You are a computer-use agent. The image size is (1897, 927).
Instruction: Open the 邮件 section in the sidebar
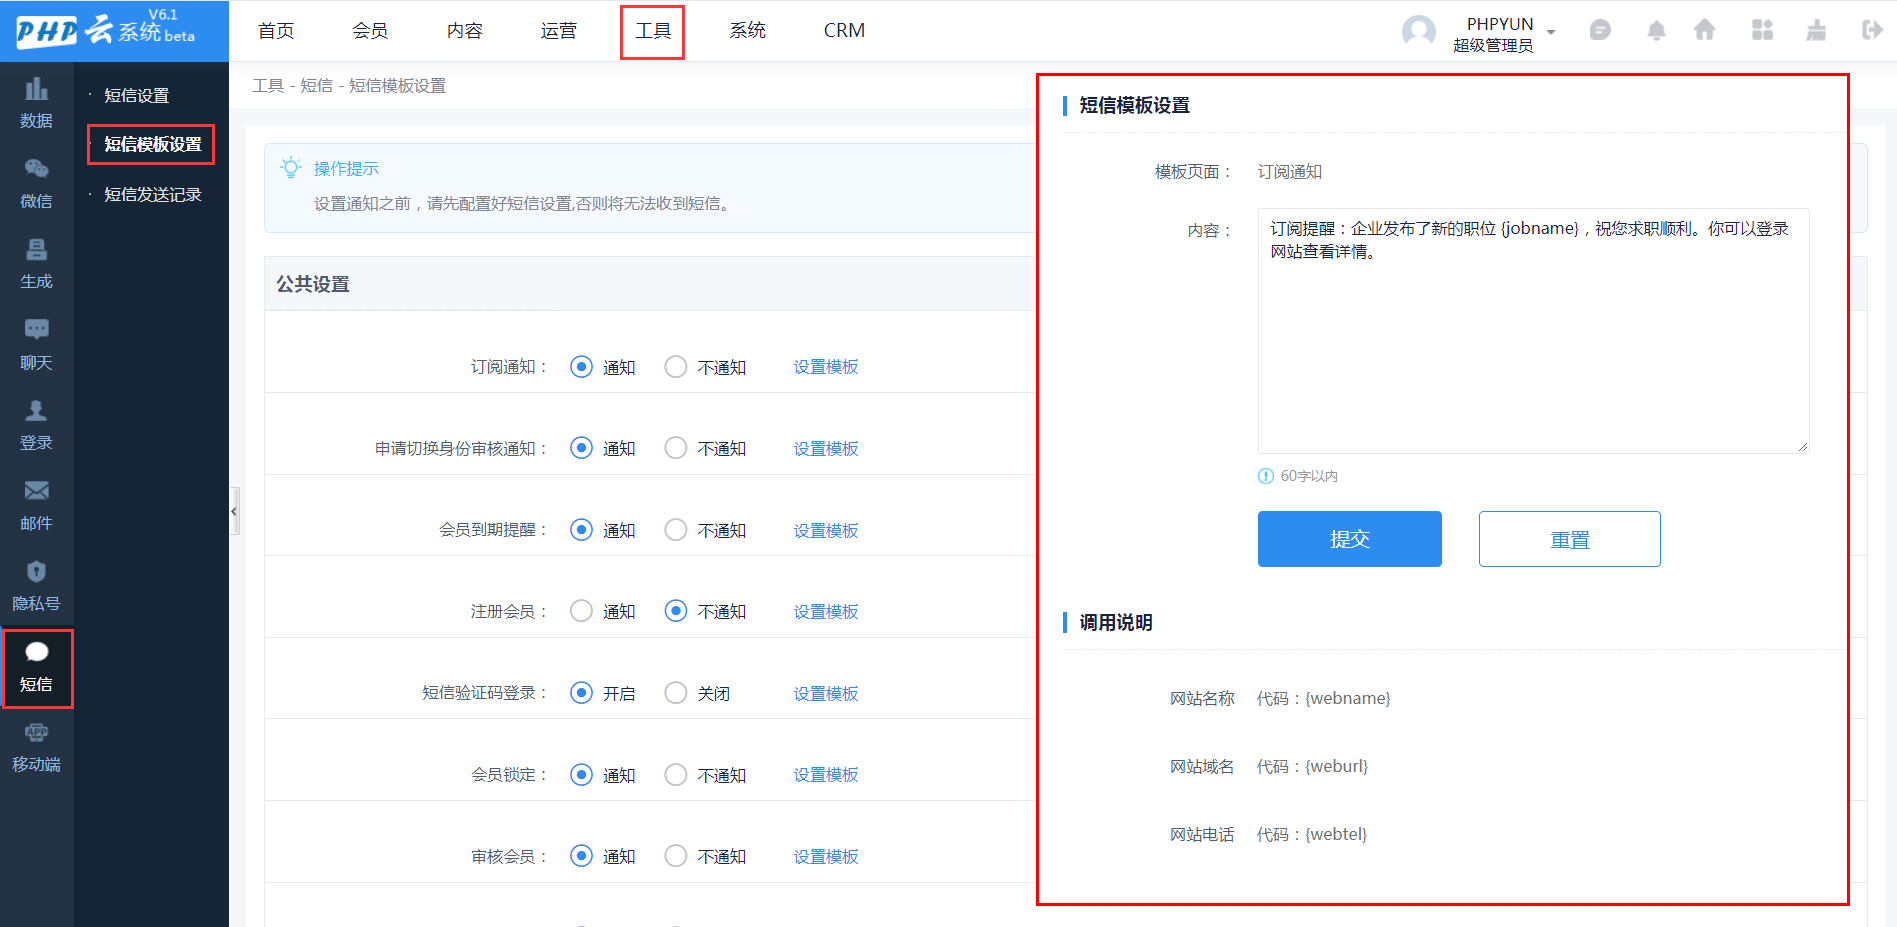tap(36, 507)
